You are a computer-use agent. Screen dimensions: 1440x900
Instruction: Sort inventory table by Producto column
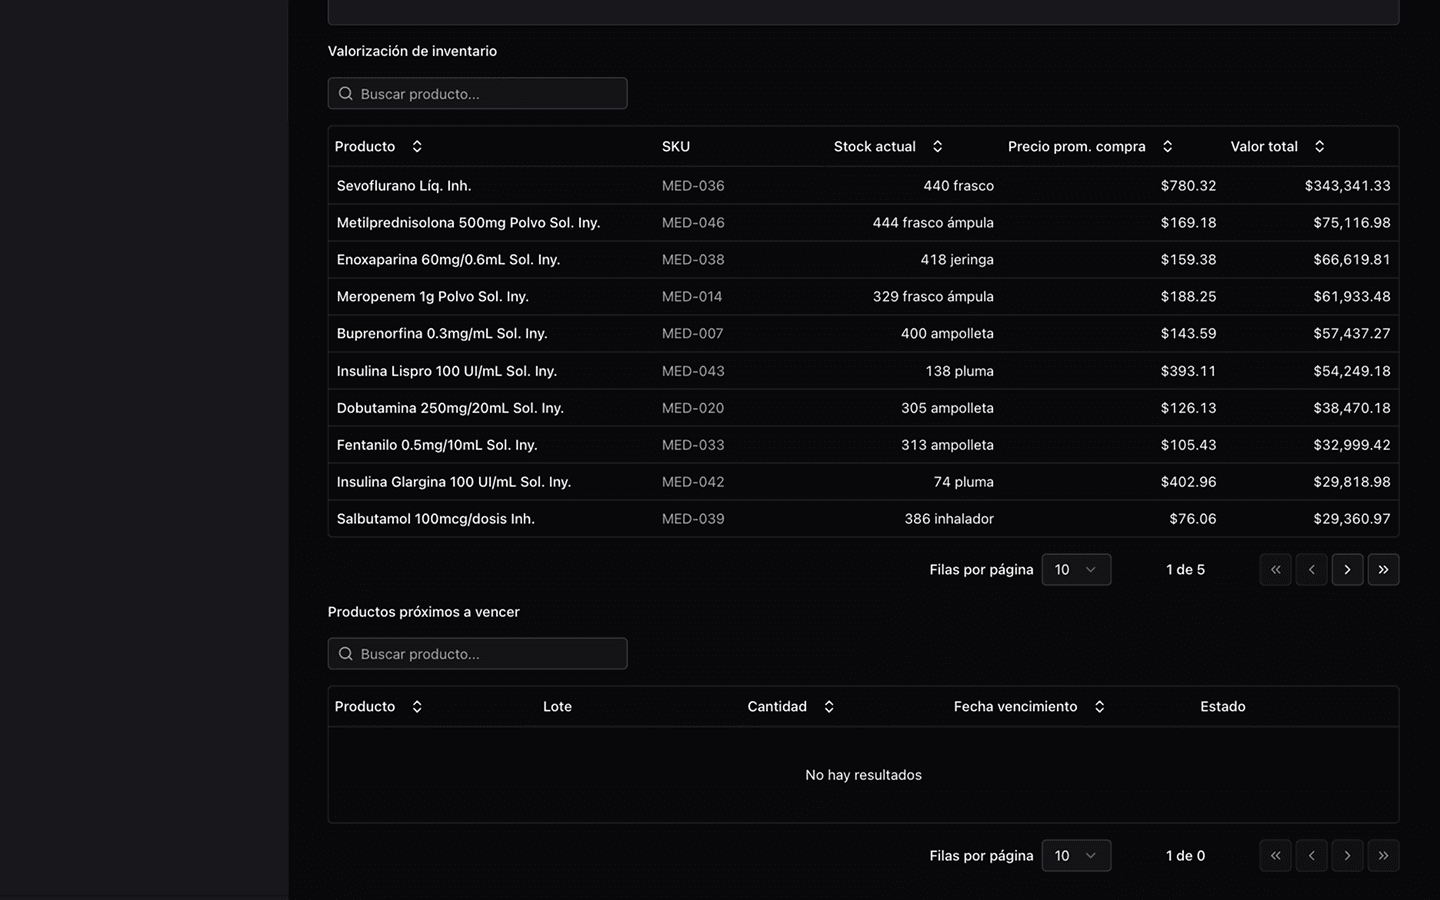point(378,146)
